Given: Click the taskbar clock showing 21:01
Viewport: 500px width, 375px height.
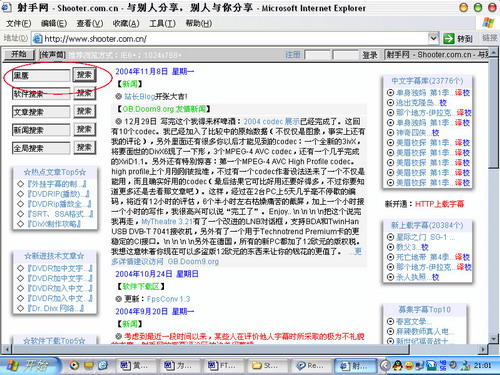Looking at the screenshot, I should (482, 366).
